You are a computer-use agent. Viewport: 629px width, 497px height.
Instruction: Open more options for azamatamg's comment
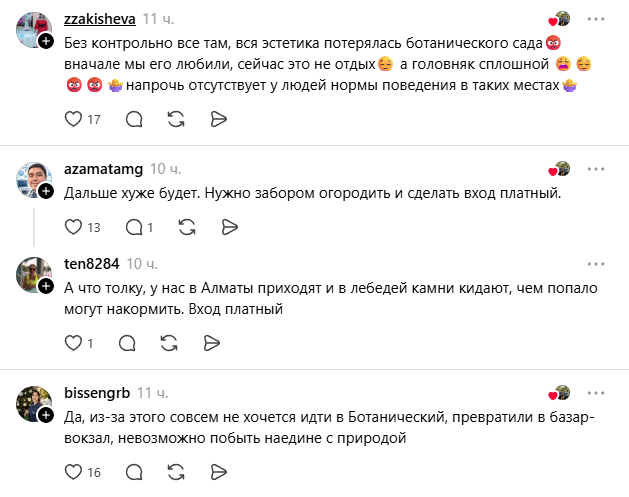(x=596, y=169)
